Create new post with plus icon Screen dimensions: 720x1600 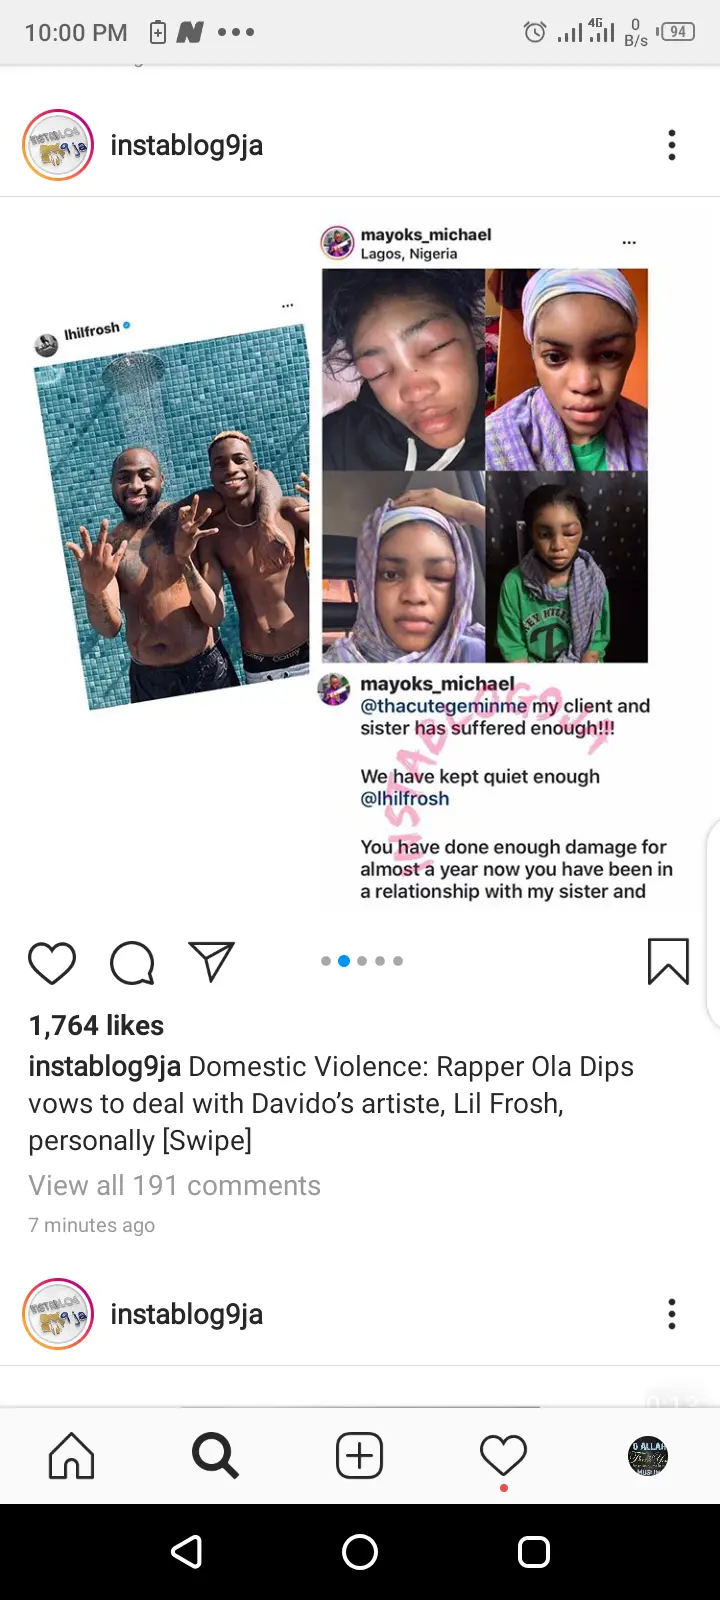coord(359,1455)
